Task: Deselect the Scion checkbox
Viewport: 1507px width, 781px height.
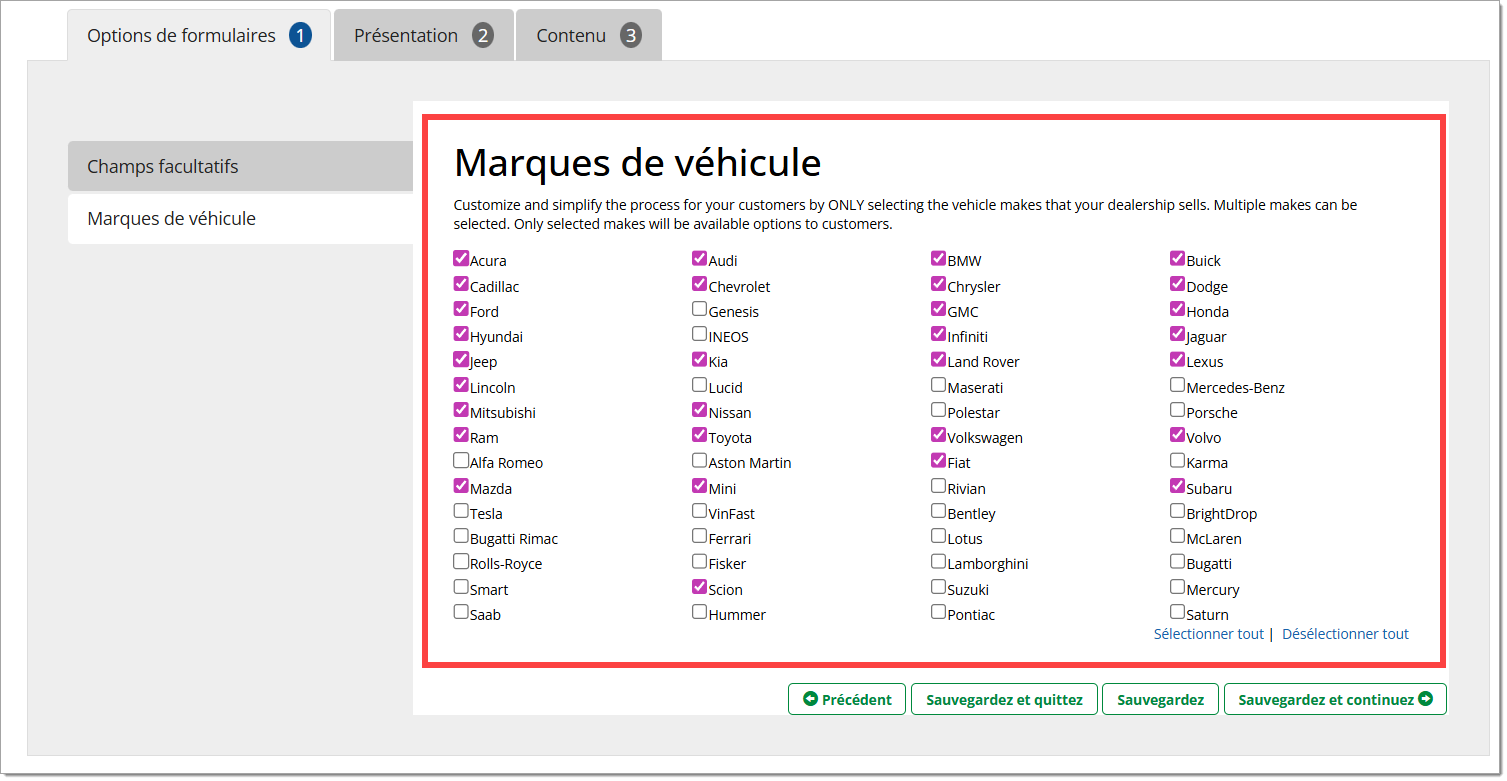Action: click(700, 587)
